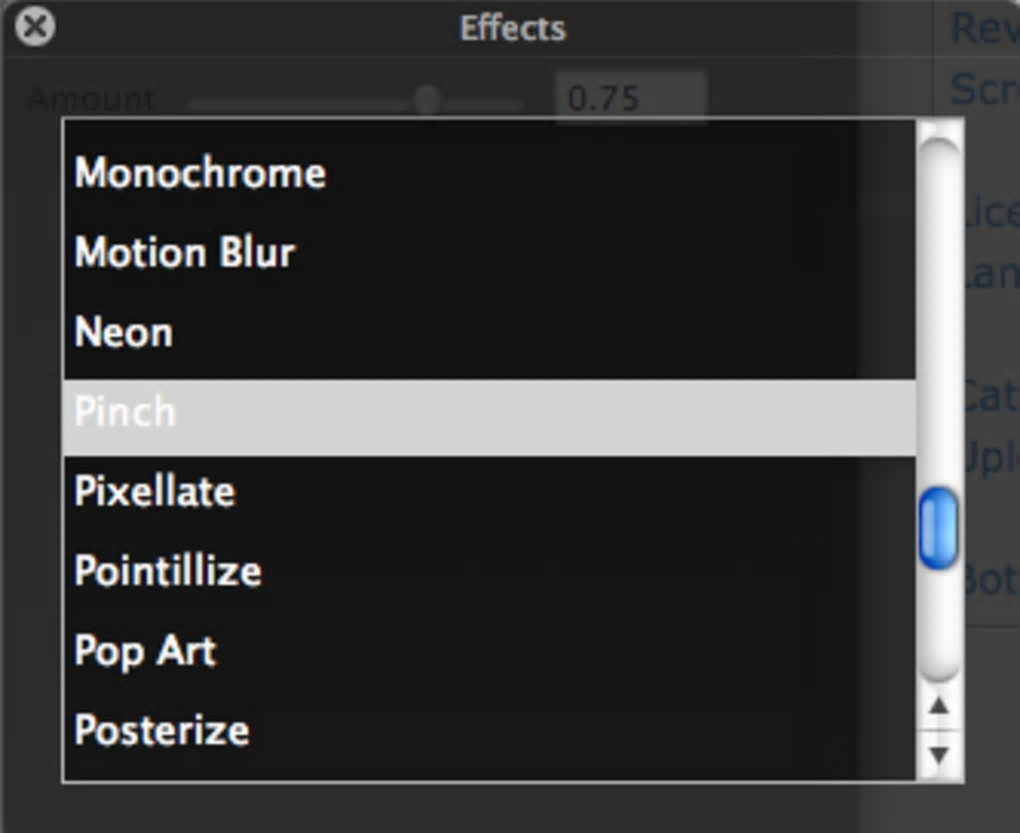Viewport: 1020px width, 833px height.
Task: Click the Amount label
Action: point(92,99)
